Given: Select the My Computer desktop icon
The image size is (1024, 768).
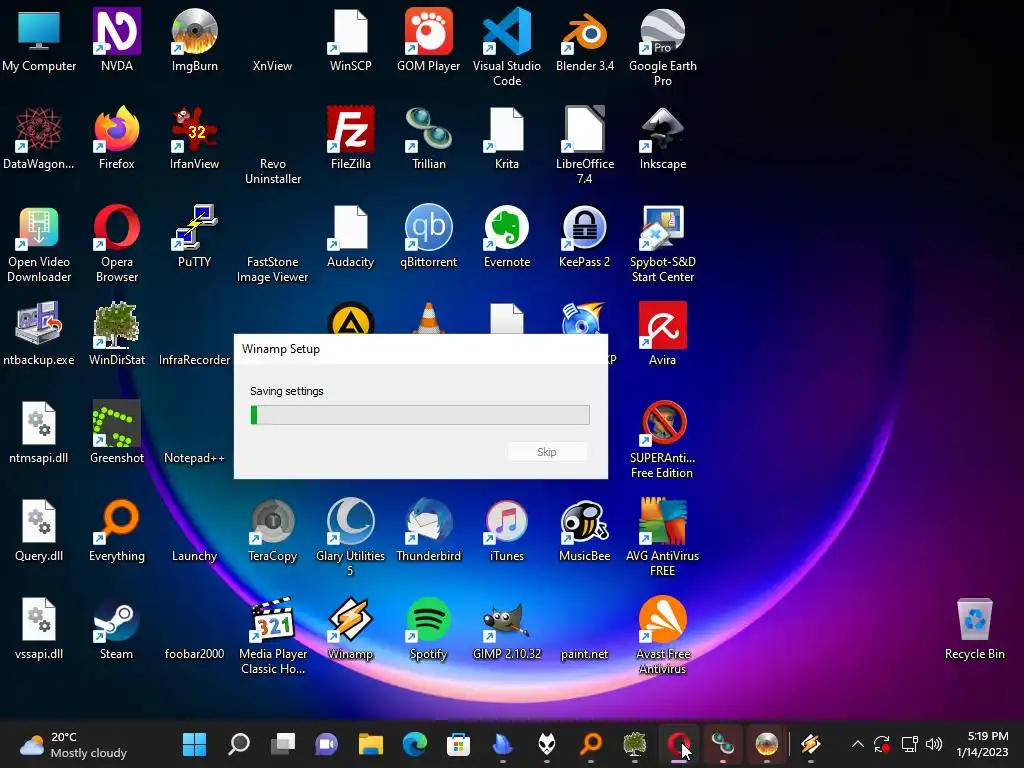Looking at the screenshot, I should pos(39,31).
